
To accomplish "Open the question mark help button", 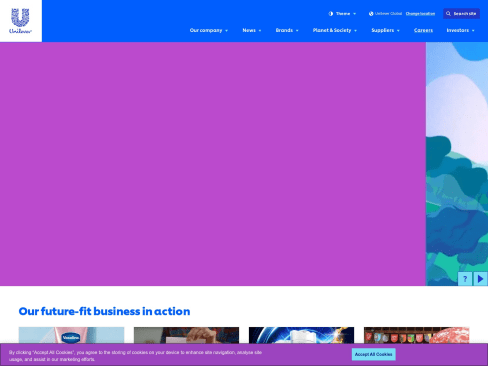I will (465, 279).
